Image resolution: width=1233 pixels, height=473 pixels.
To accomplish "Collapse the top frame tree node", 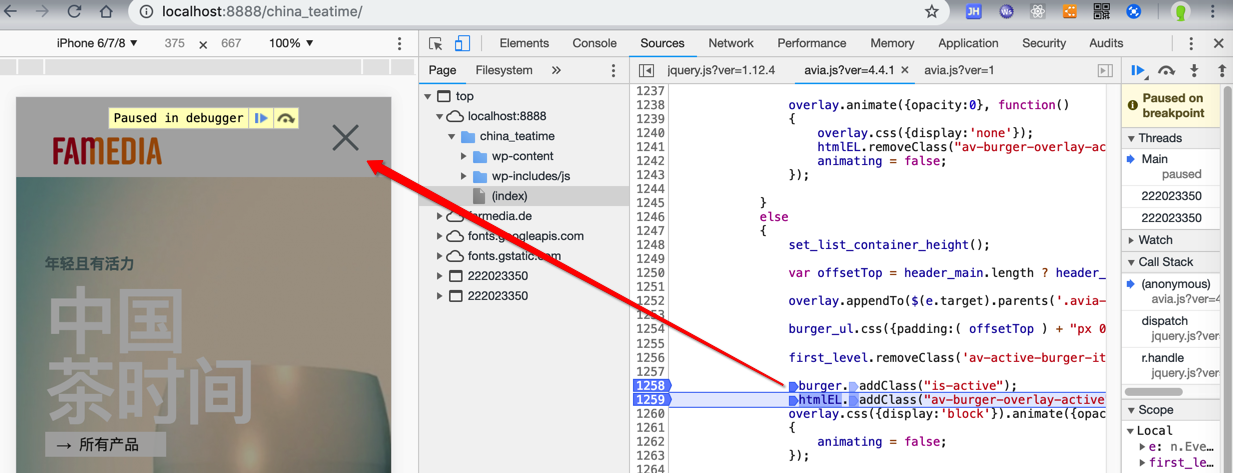I will tap(428, 97).
